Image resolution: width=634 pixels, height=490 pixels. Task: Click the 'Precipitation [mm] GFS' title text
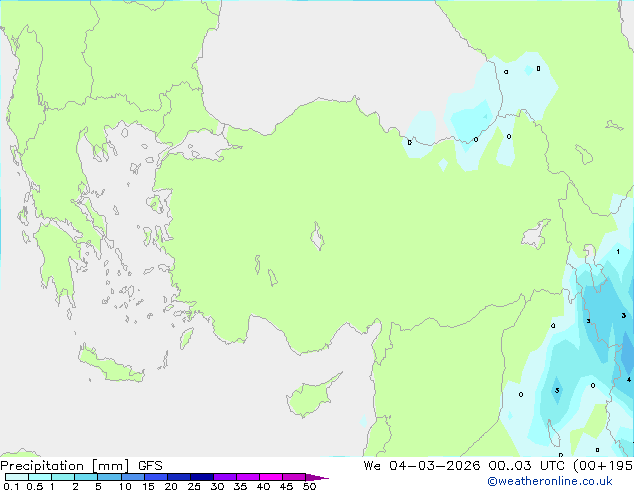pyautogui.click(x=81, y=466)
